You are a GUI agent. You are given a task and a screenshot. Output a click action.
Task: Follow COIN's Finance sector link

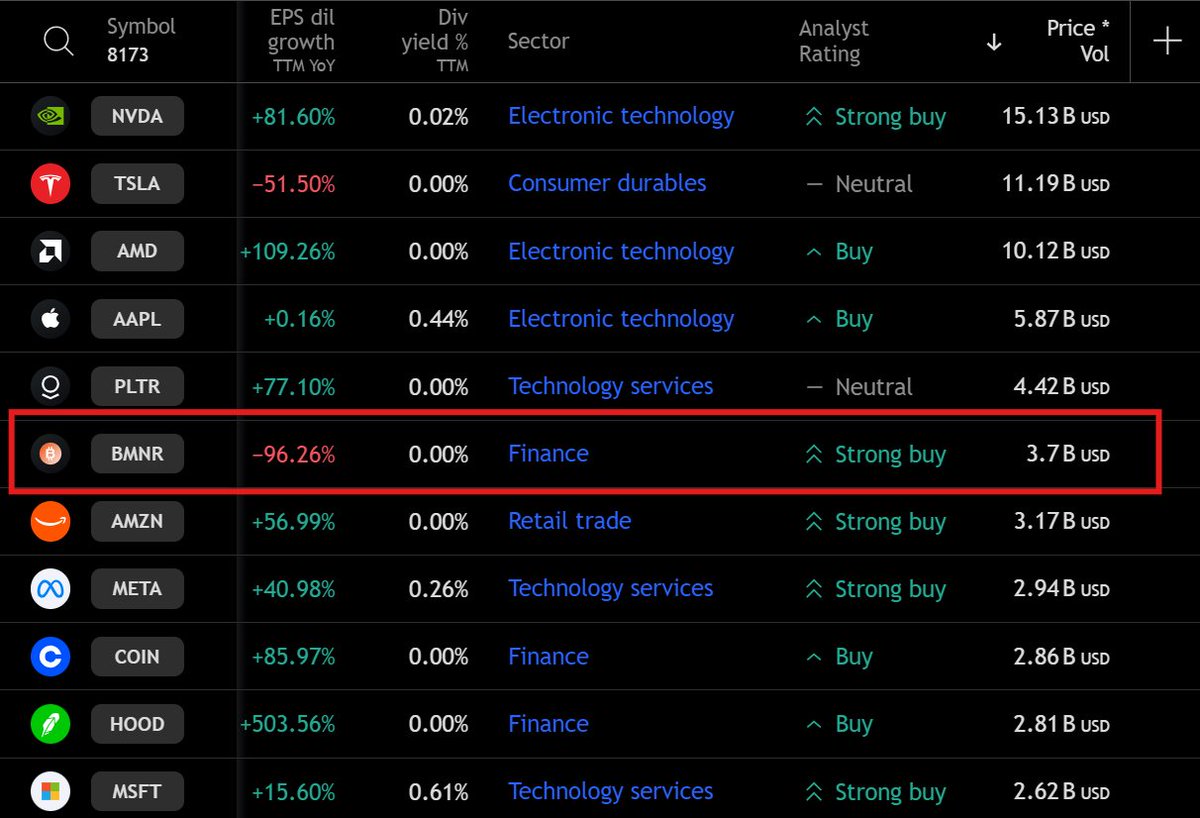pos(548,656)
